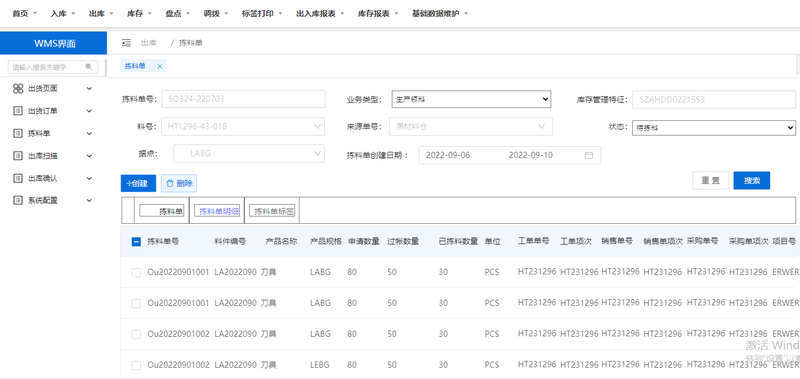Click the 拣料单 list icon in sidebar

[18, 134]
